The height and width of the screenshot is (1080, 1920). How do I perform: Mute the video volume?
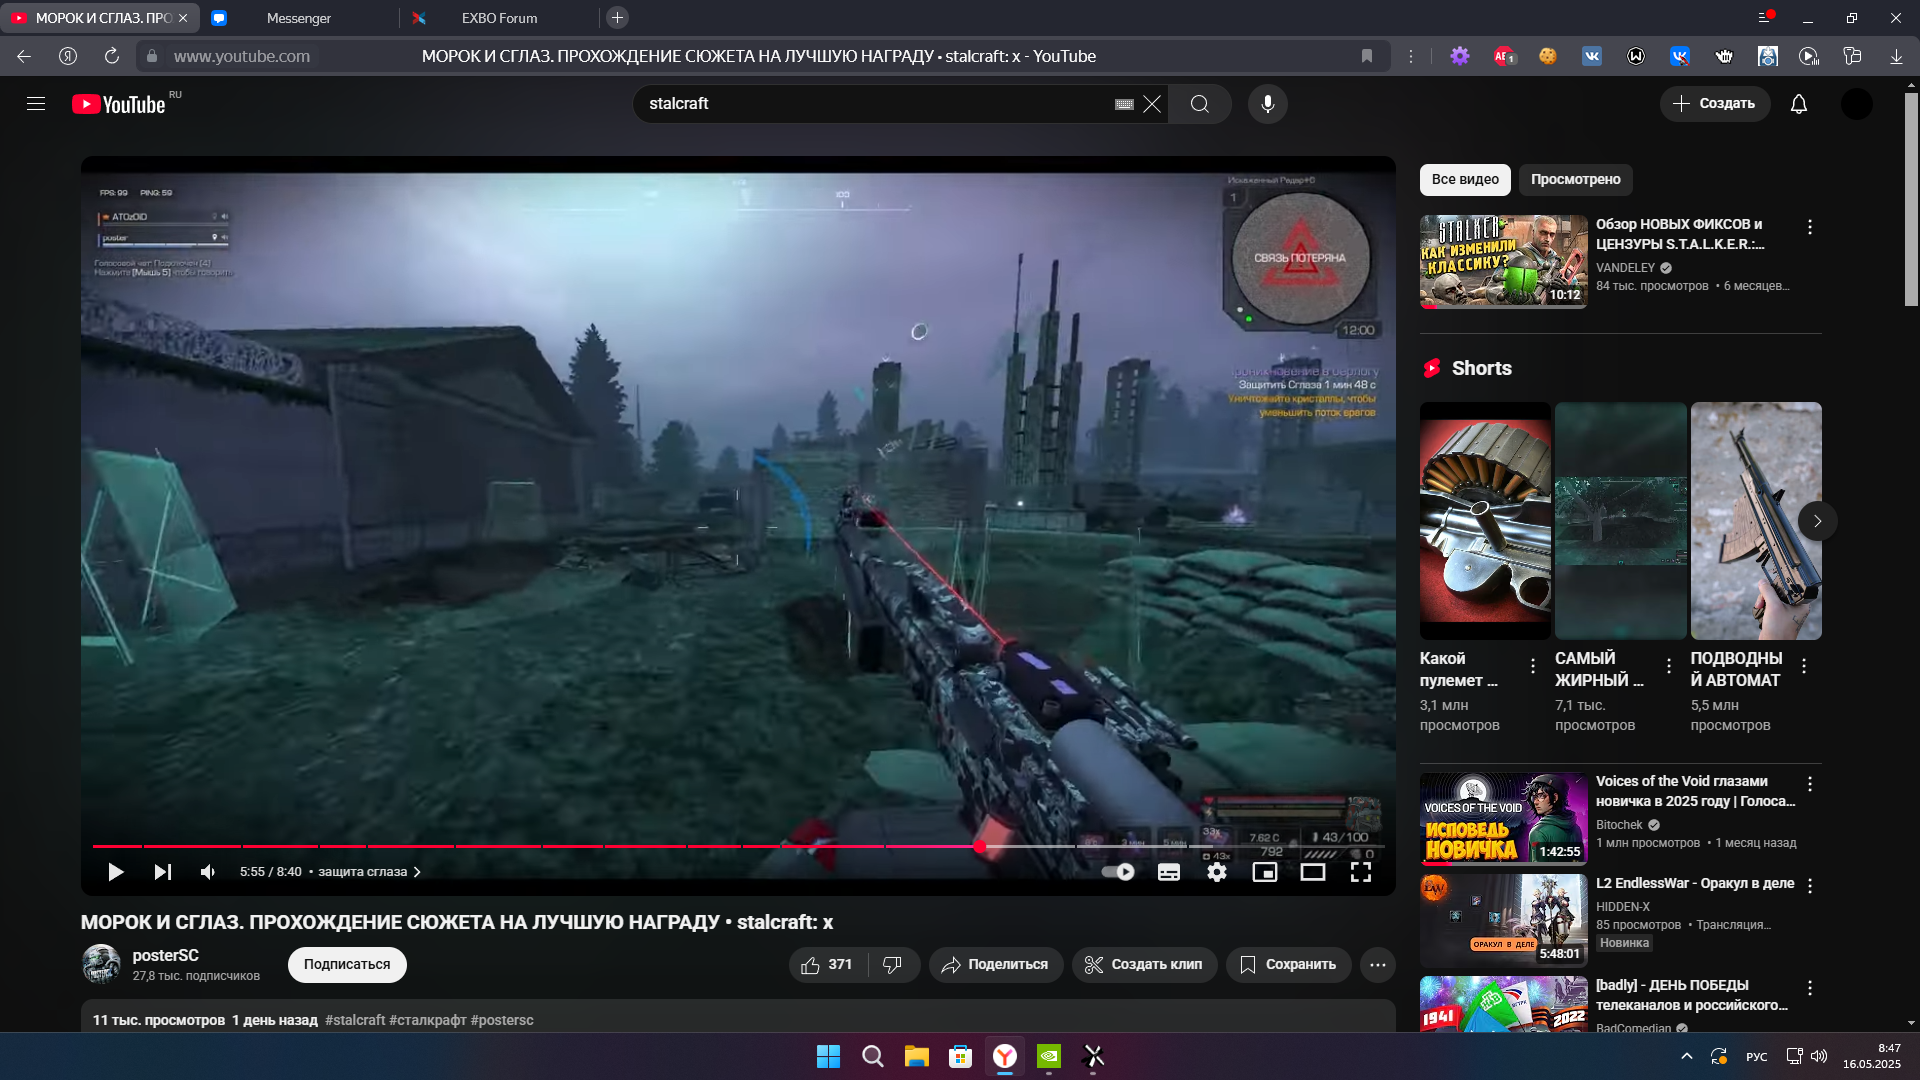(208, 872)
